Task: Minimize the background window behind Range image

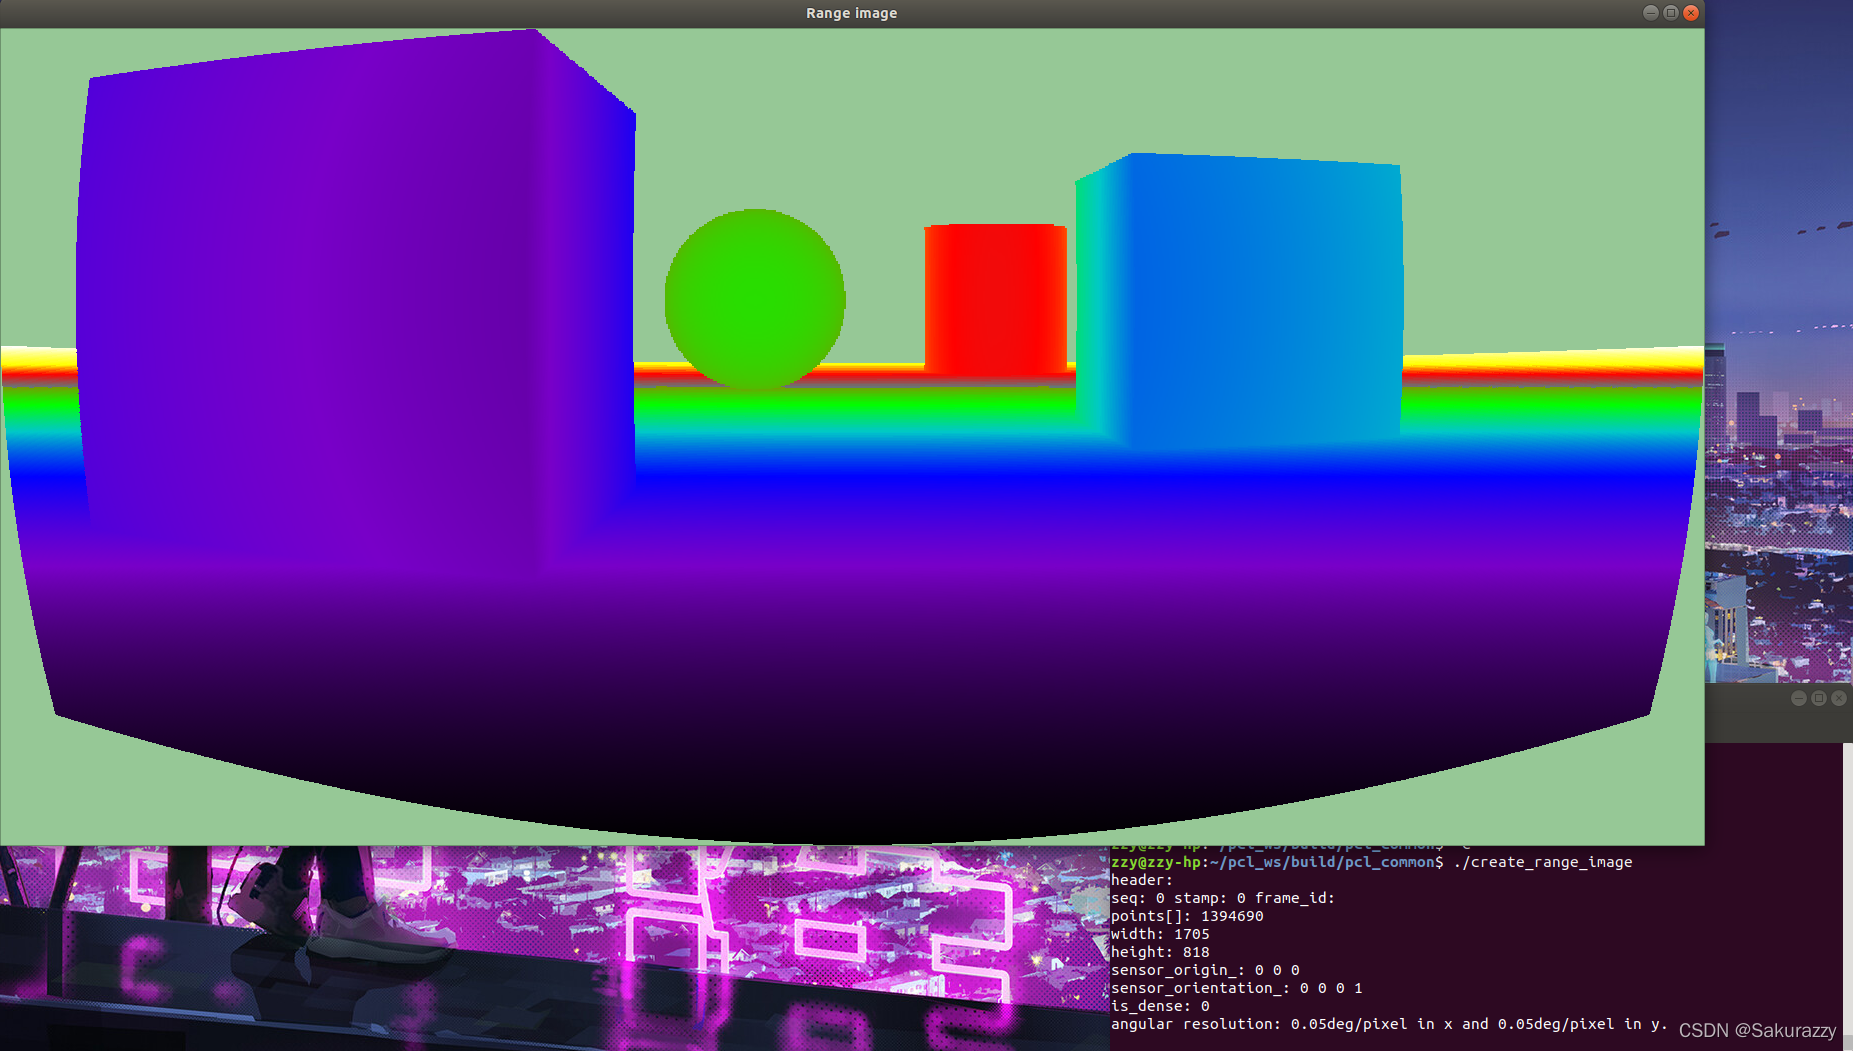Action: [x=1799, y=698]
